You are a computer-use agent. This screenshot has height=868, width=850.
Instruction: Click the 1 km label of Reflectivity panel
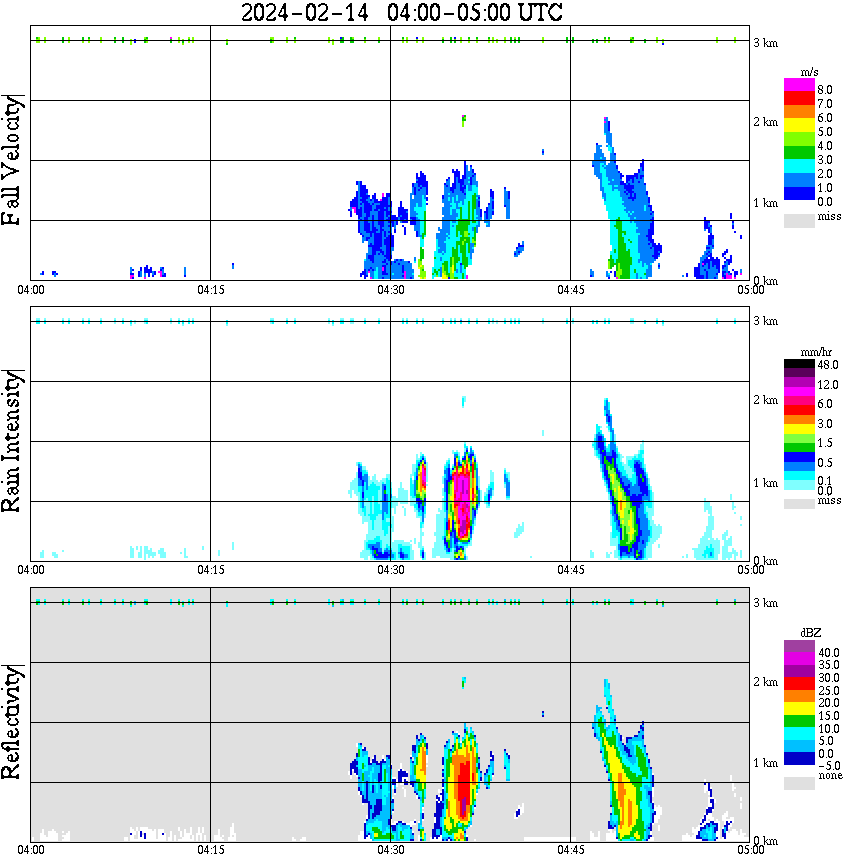[x=765, y=763]
